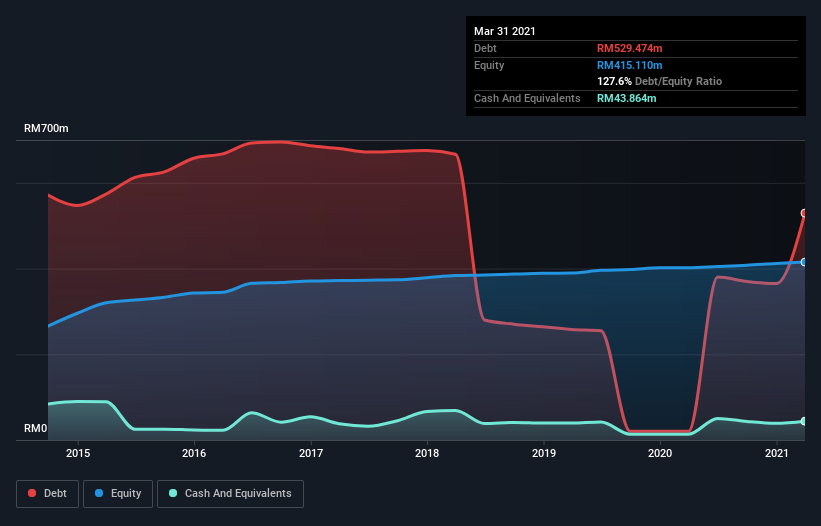Click the Mar 31 2021 tooltip date
The image size is (821, 526).
pyautogui.click(x=505, y=31)
